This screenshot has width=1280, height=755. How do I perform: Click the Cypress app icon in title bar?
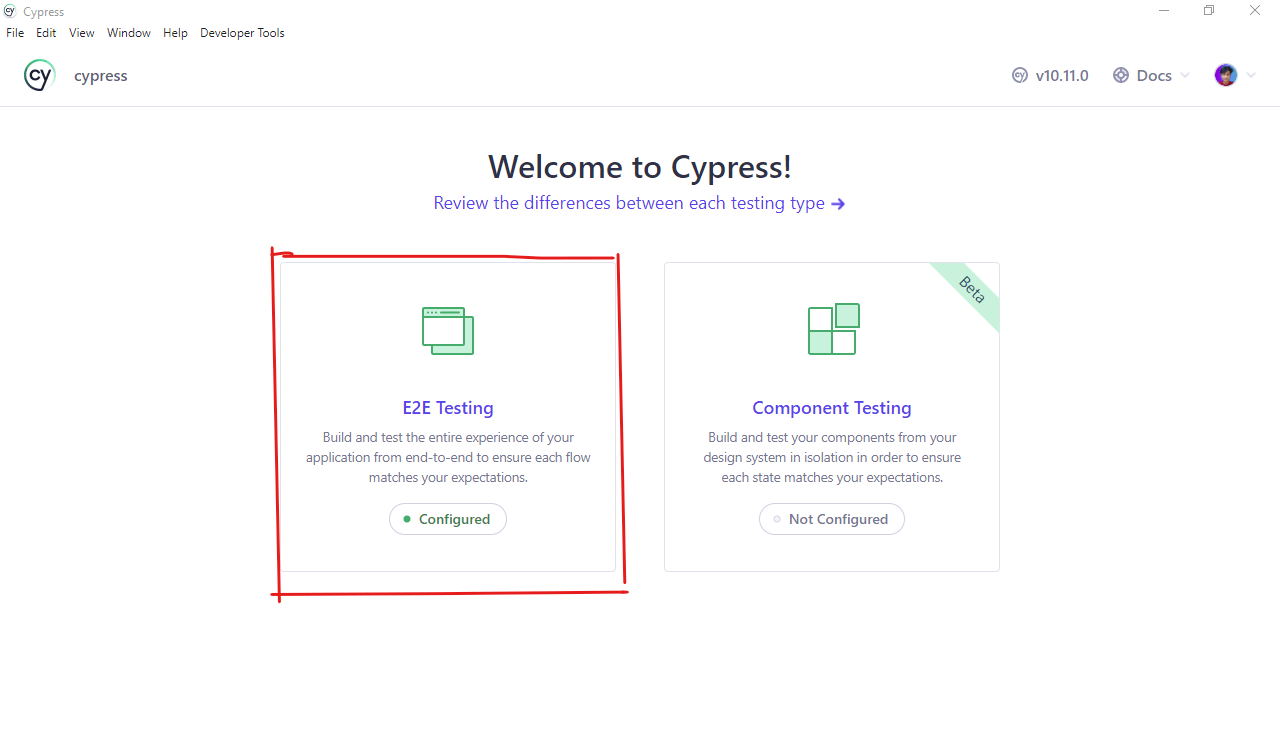pos(10,11)
